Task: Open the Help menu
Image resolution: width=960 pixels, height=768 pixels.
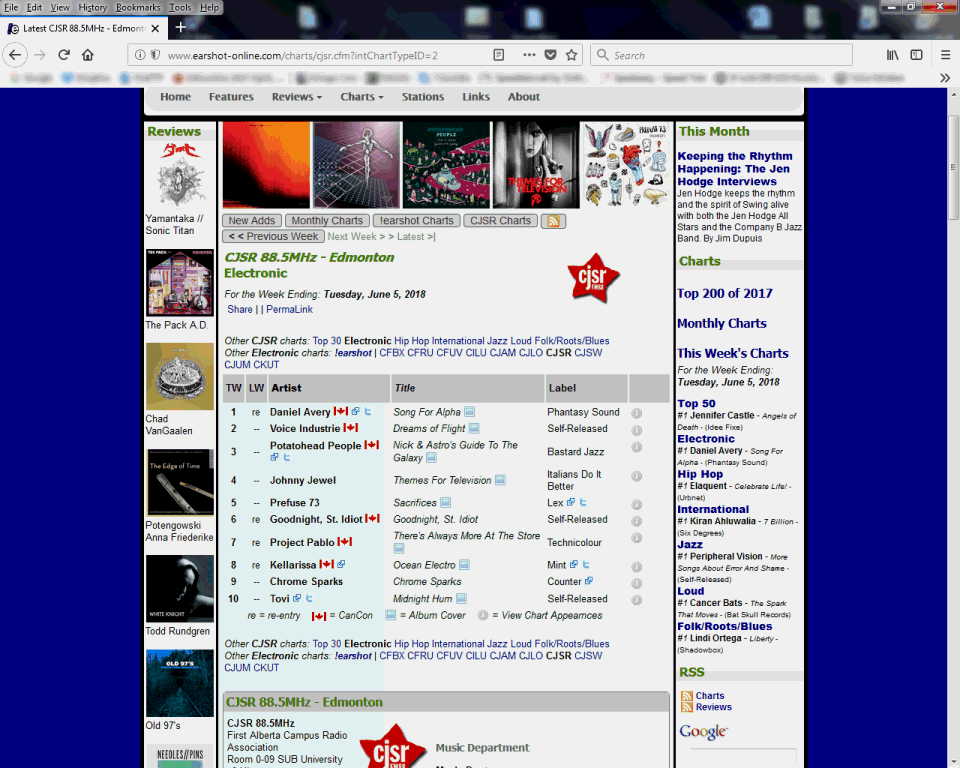Action: [209, 7]
